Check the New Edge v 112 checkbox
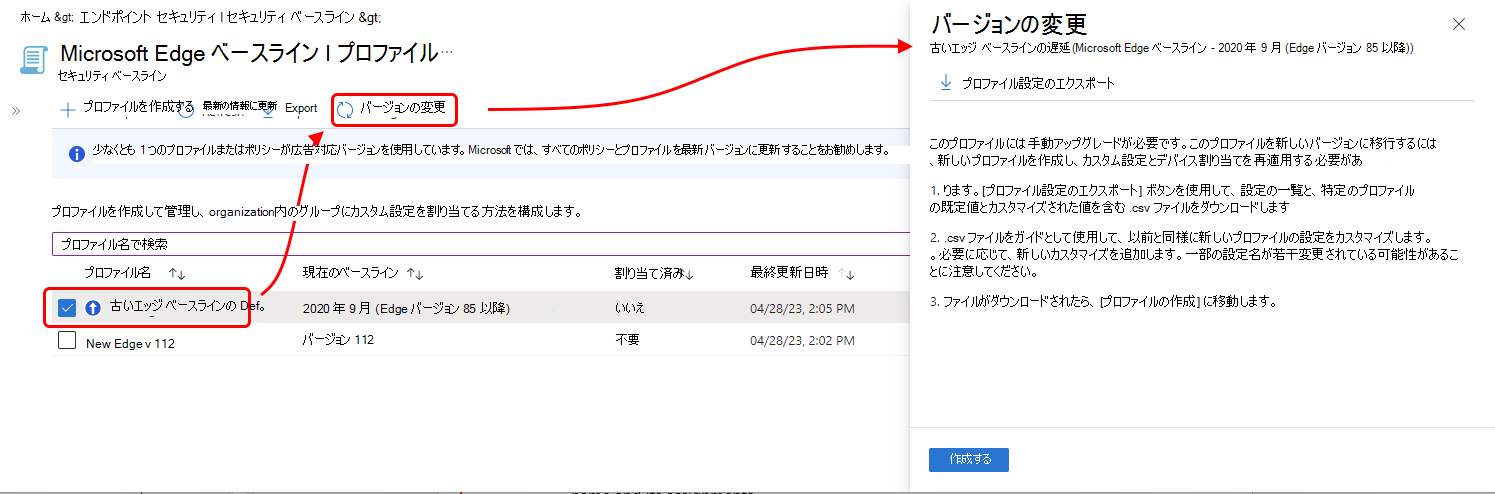 (67, 341)
